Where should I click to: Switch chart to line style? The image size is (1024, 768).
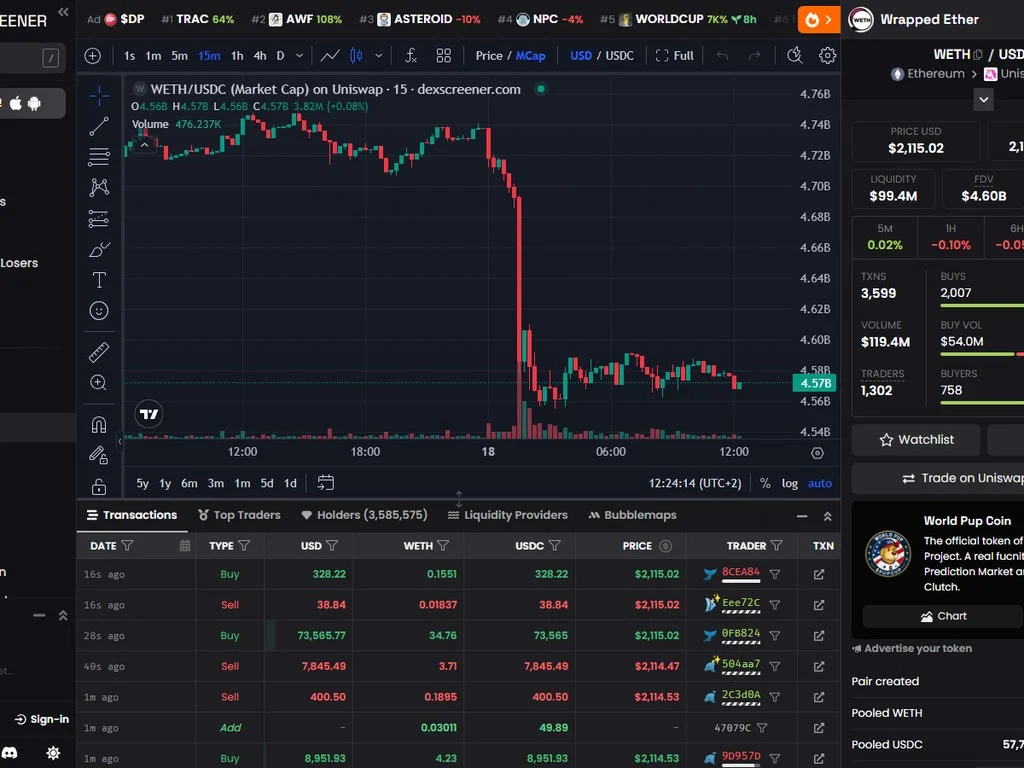(x=330, y=56)
